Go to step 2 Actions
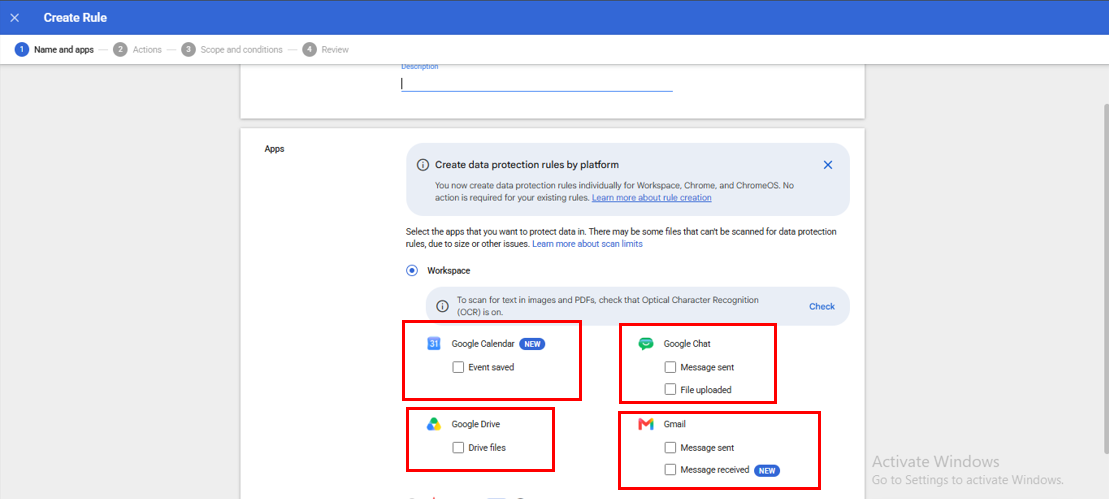Screen dimensions: 1109x499 coord(137,49)
